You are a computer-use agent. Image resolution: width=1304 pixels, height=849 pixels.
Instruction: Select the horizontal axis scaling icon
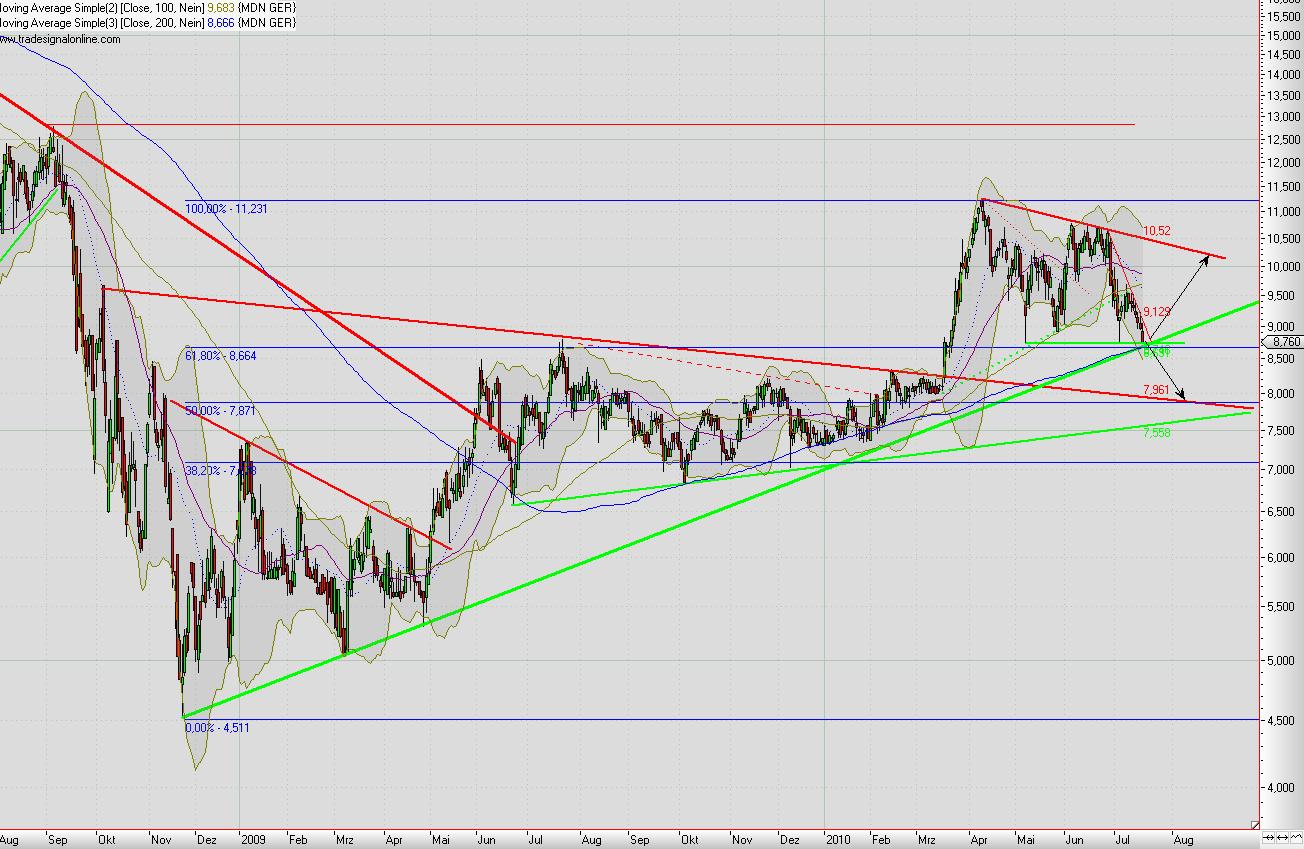tap(1268, 838)
